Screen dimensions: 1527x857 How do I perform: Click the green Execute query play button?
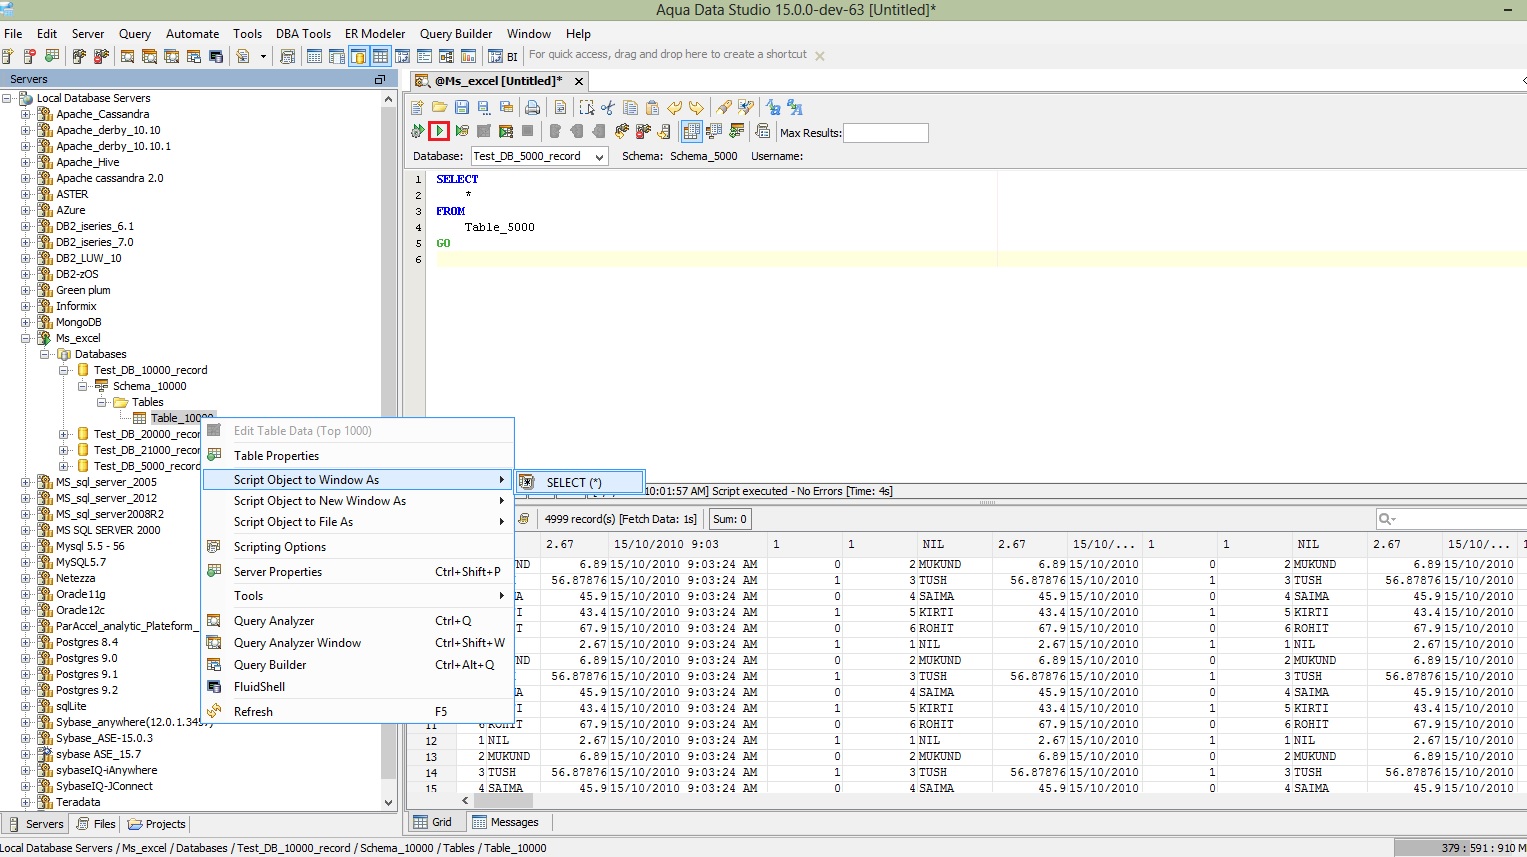click(x=439, y=131)
